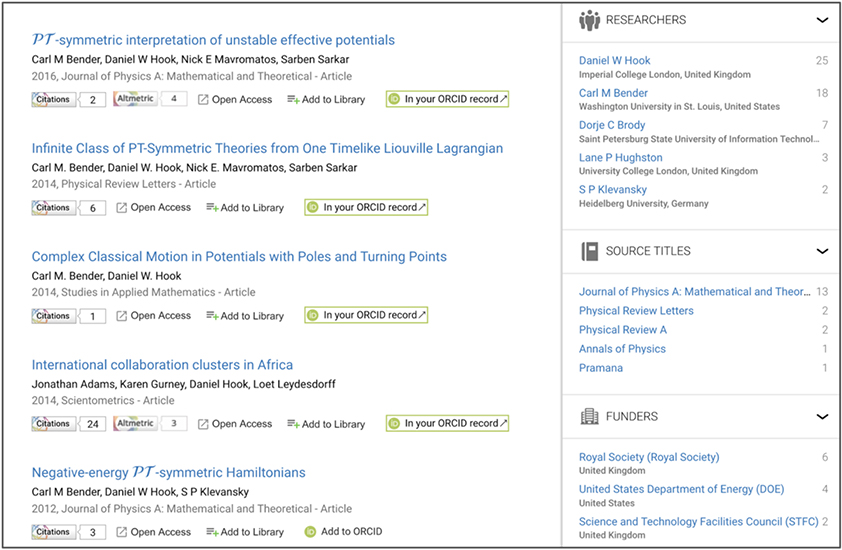This screenshot has height=550, width=842.
Task: Filter by researcher Carl M Bender
Action: (x=613, y=93)
